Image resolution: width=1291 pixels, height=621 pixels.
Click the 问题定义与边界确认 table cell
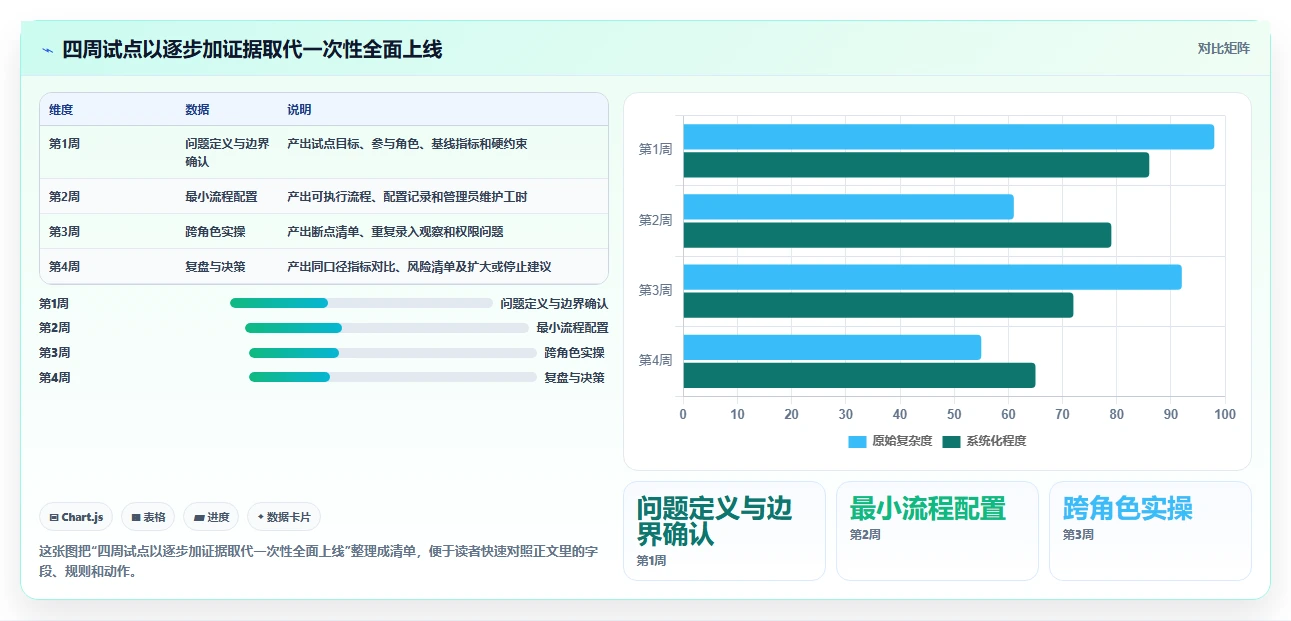[227, 152]
